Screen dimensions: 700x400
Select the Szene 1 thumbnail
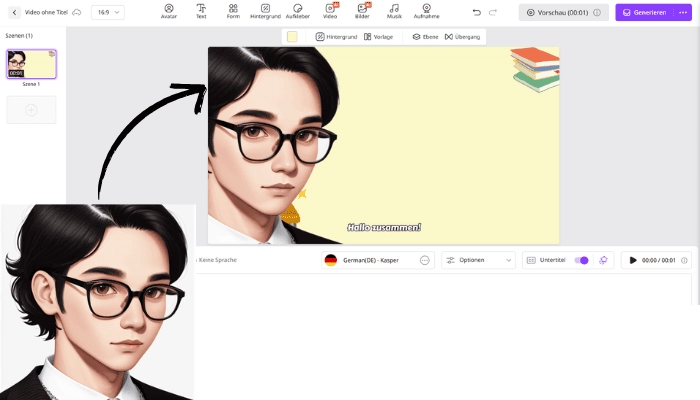(x=31, y=64)
